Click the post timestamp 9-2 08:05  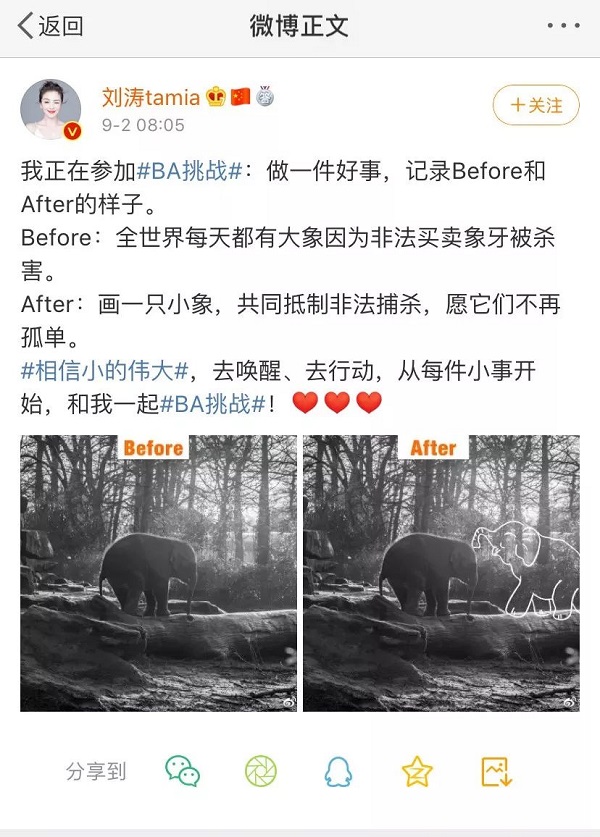143,125
